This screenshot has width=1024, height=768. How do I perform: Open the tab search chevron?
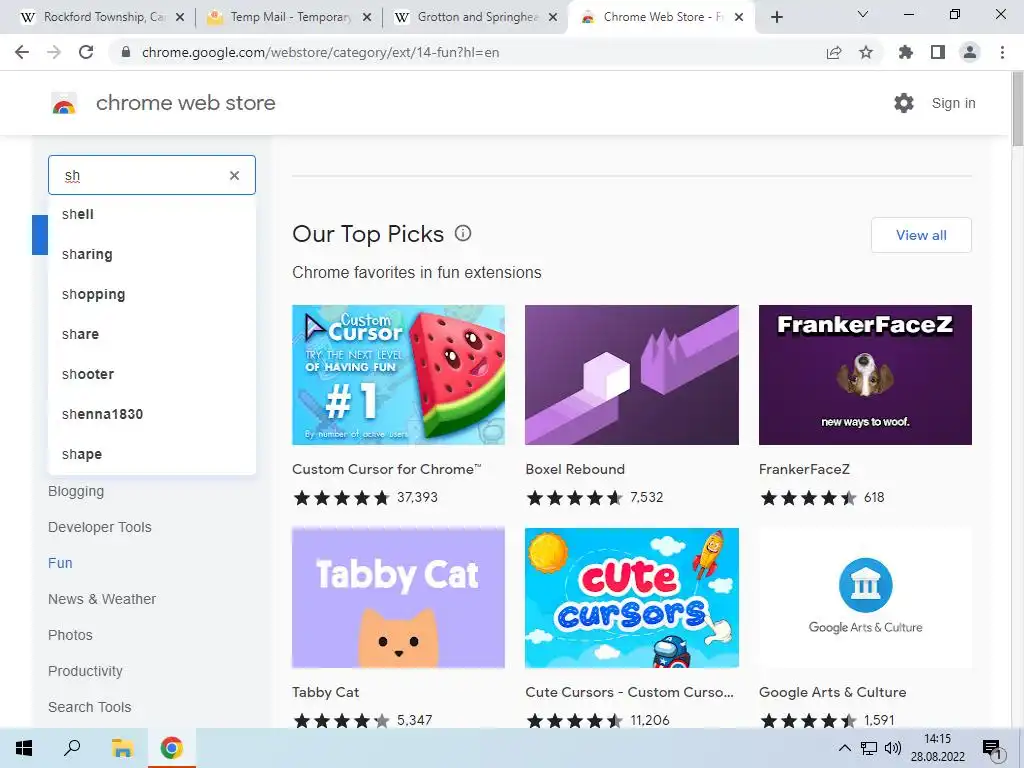coord(863,14)
